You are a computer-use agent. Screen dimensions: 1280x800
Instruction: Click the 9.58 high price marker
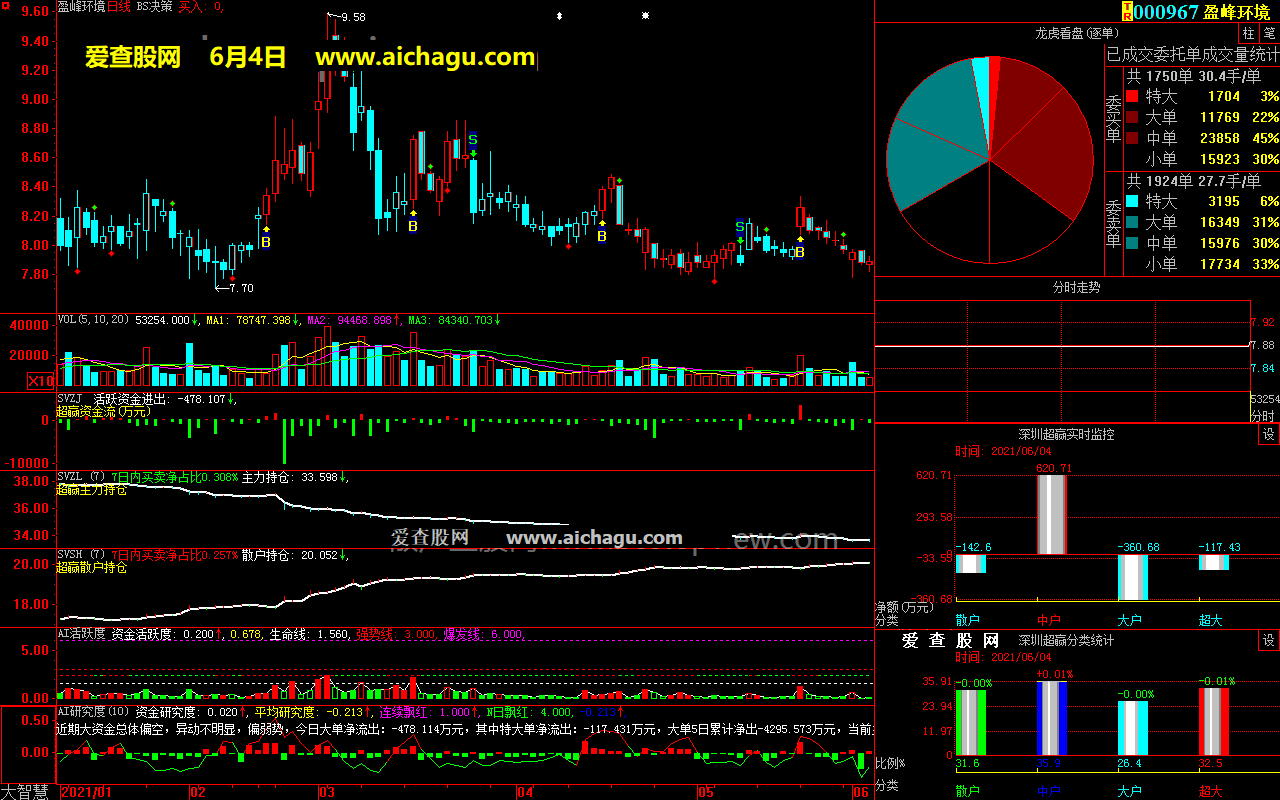pos(353,17)
